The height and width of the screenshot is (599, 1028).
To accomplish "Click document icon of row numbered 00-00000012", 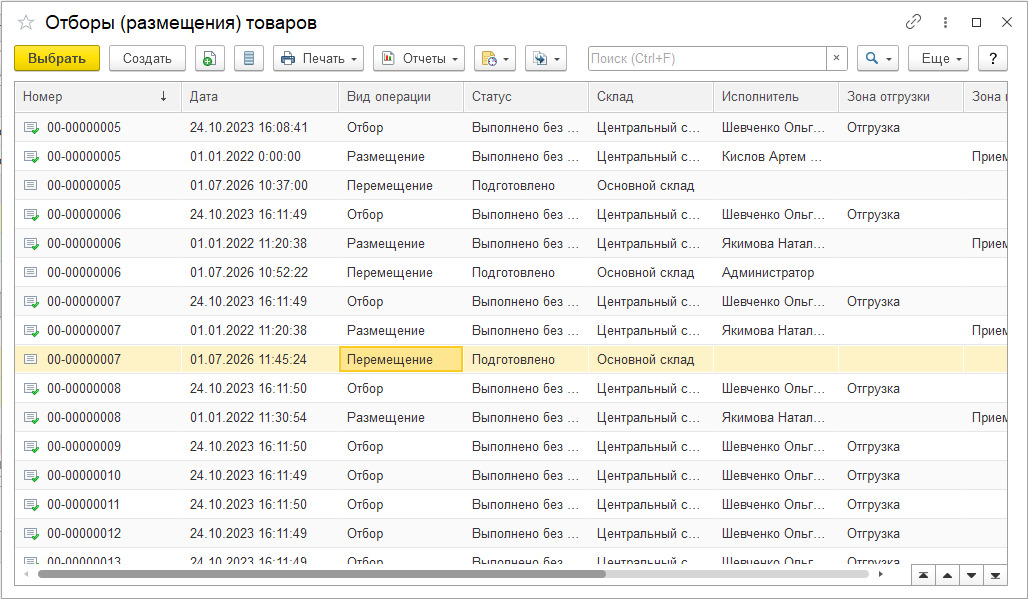I will [31, 533].
